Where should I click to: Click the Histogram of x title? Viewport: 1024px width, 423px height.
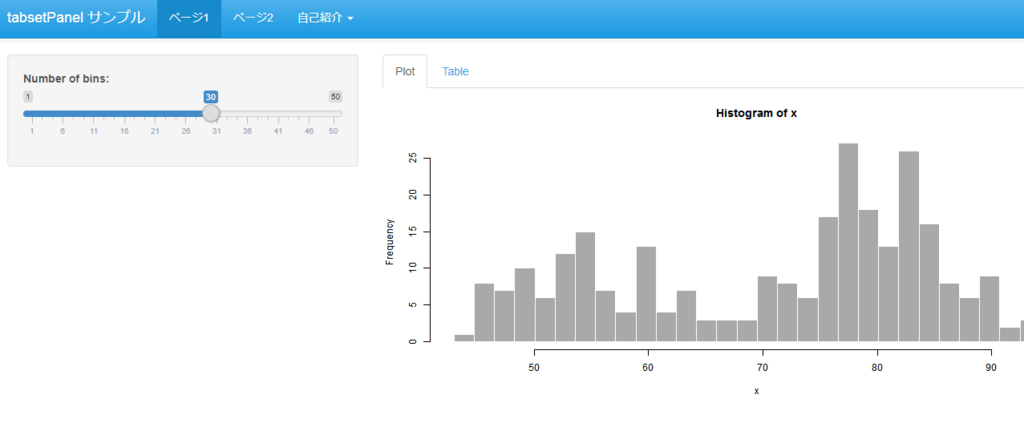[x=756, y=113]
